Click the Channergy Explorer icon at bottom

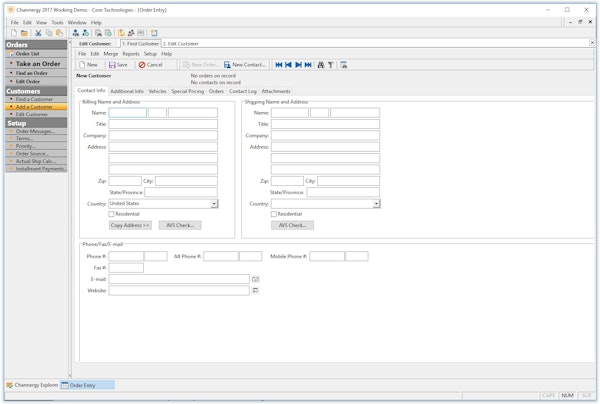[x=10, y=385]
